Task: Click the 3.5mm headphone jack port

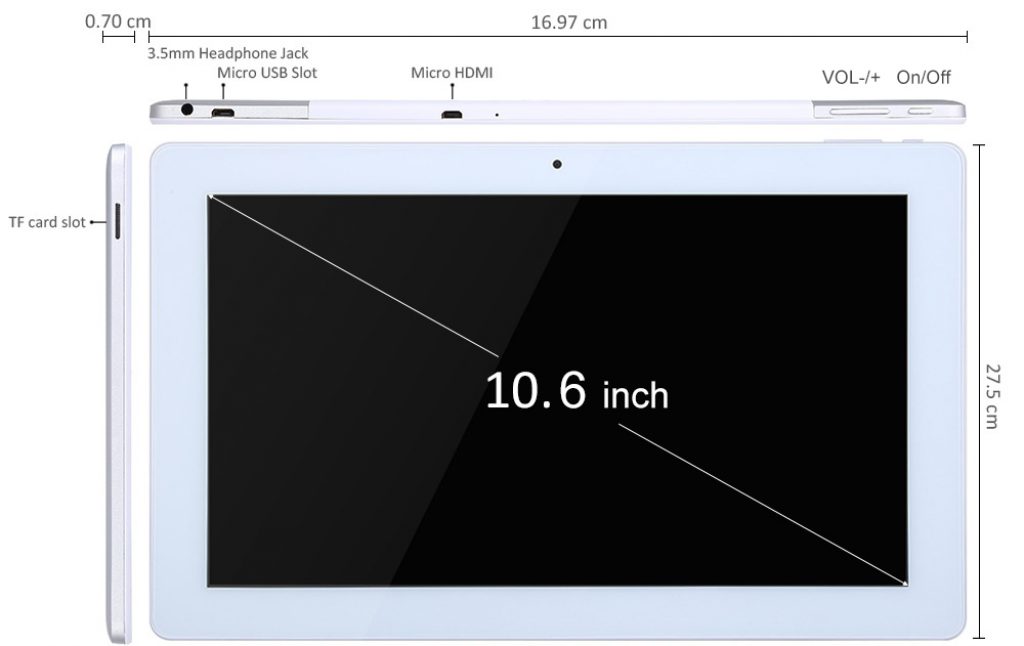Action: 187,110
